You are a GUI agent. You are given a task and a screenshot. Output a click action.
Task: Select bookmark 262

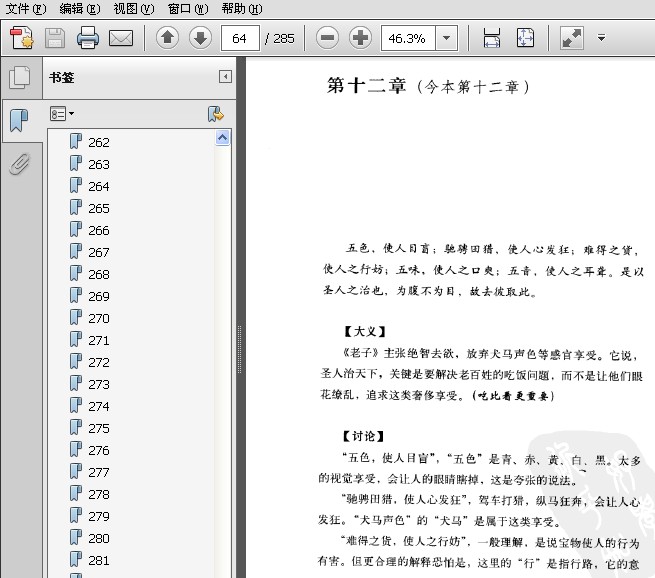(x=99, y=142)
